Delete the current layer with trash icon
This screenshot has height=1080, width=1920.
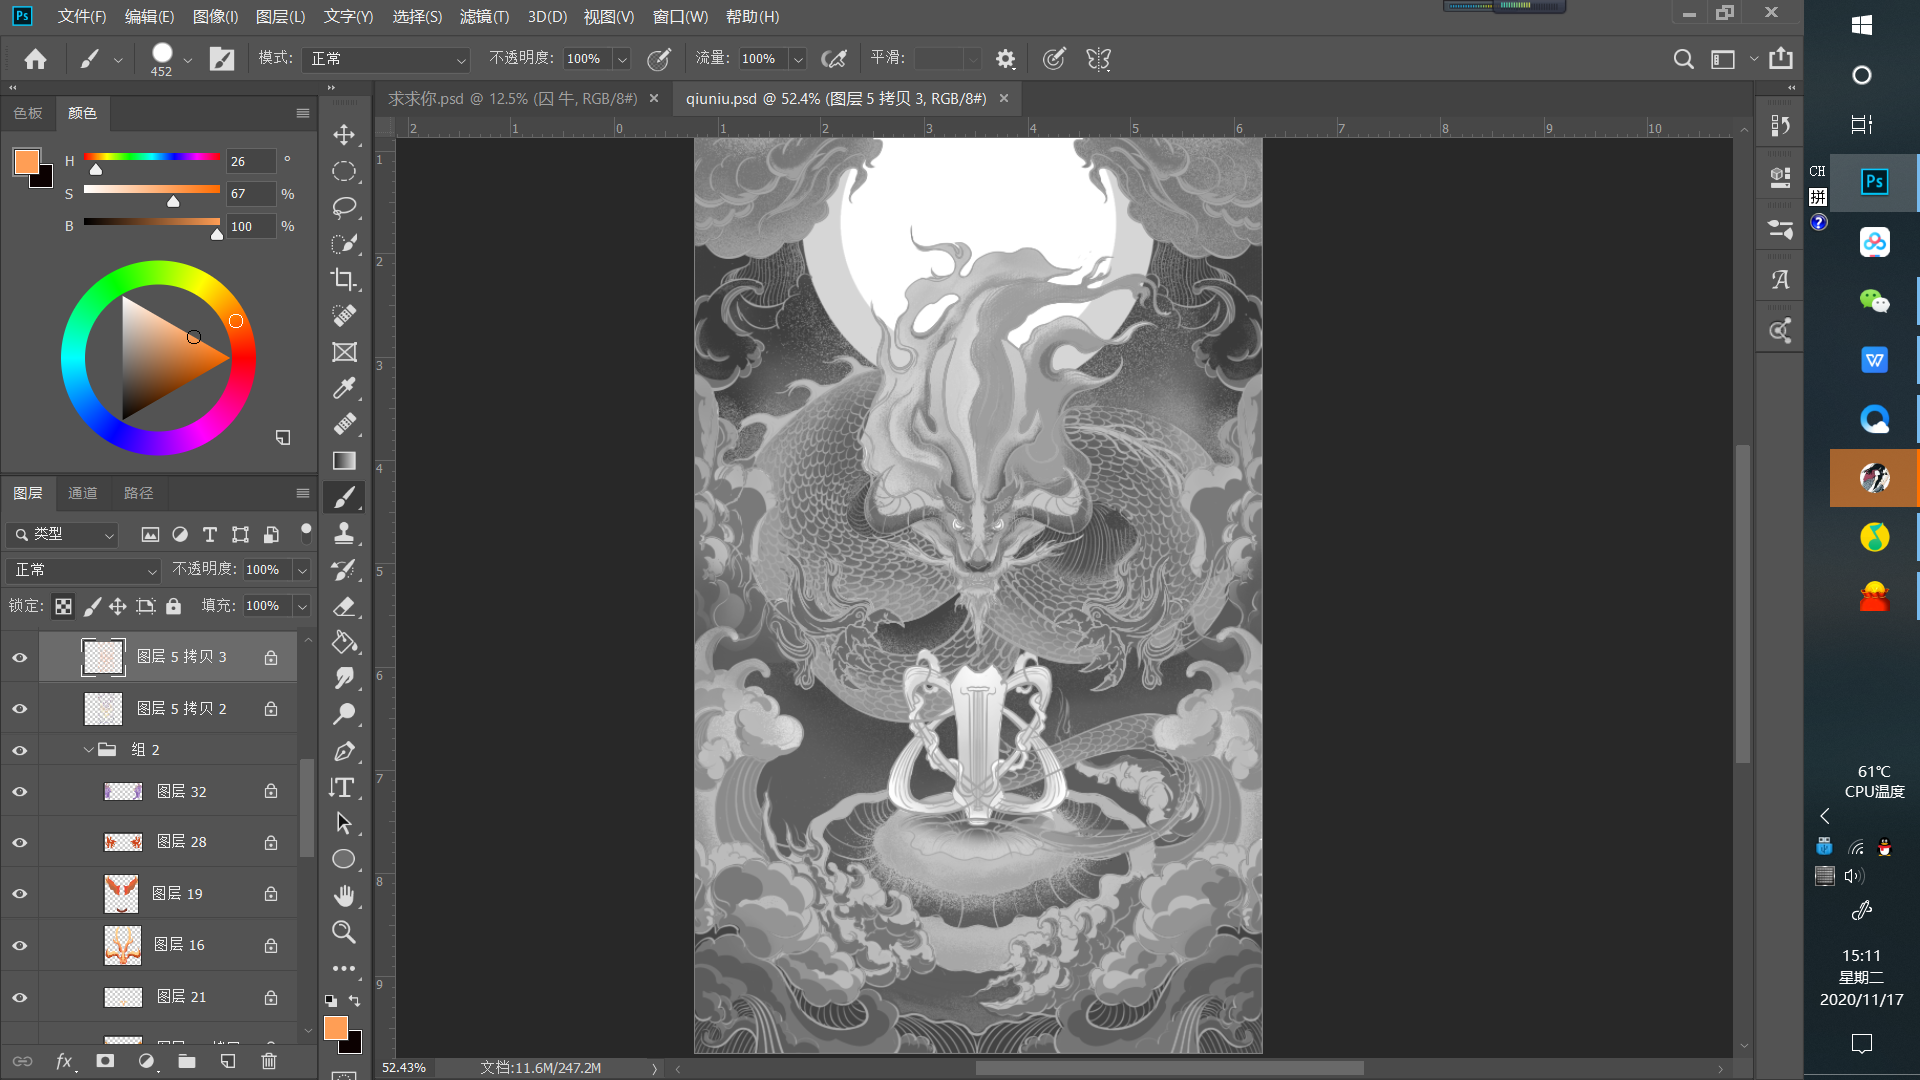pos(269,1061)
